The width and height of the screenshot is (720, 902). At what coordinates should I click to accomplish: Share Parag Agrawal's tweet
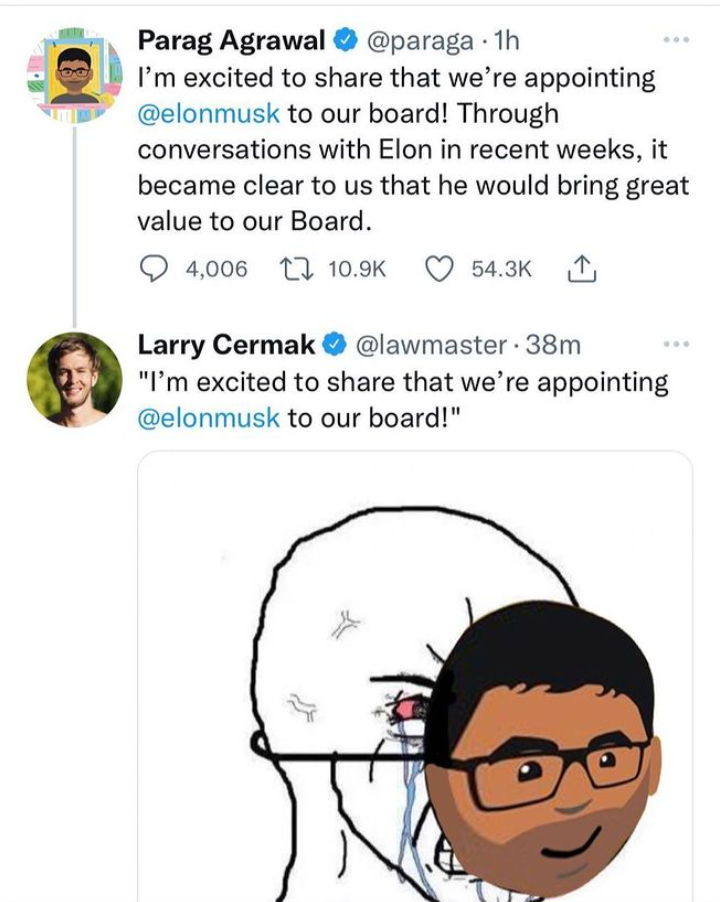(581, 268)
